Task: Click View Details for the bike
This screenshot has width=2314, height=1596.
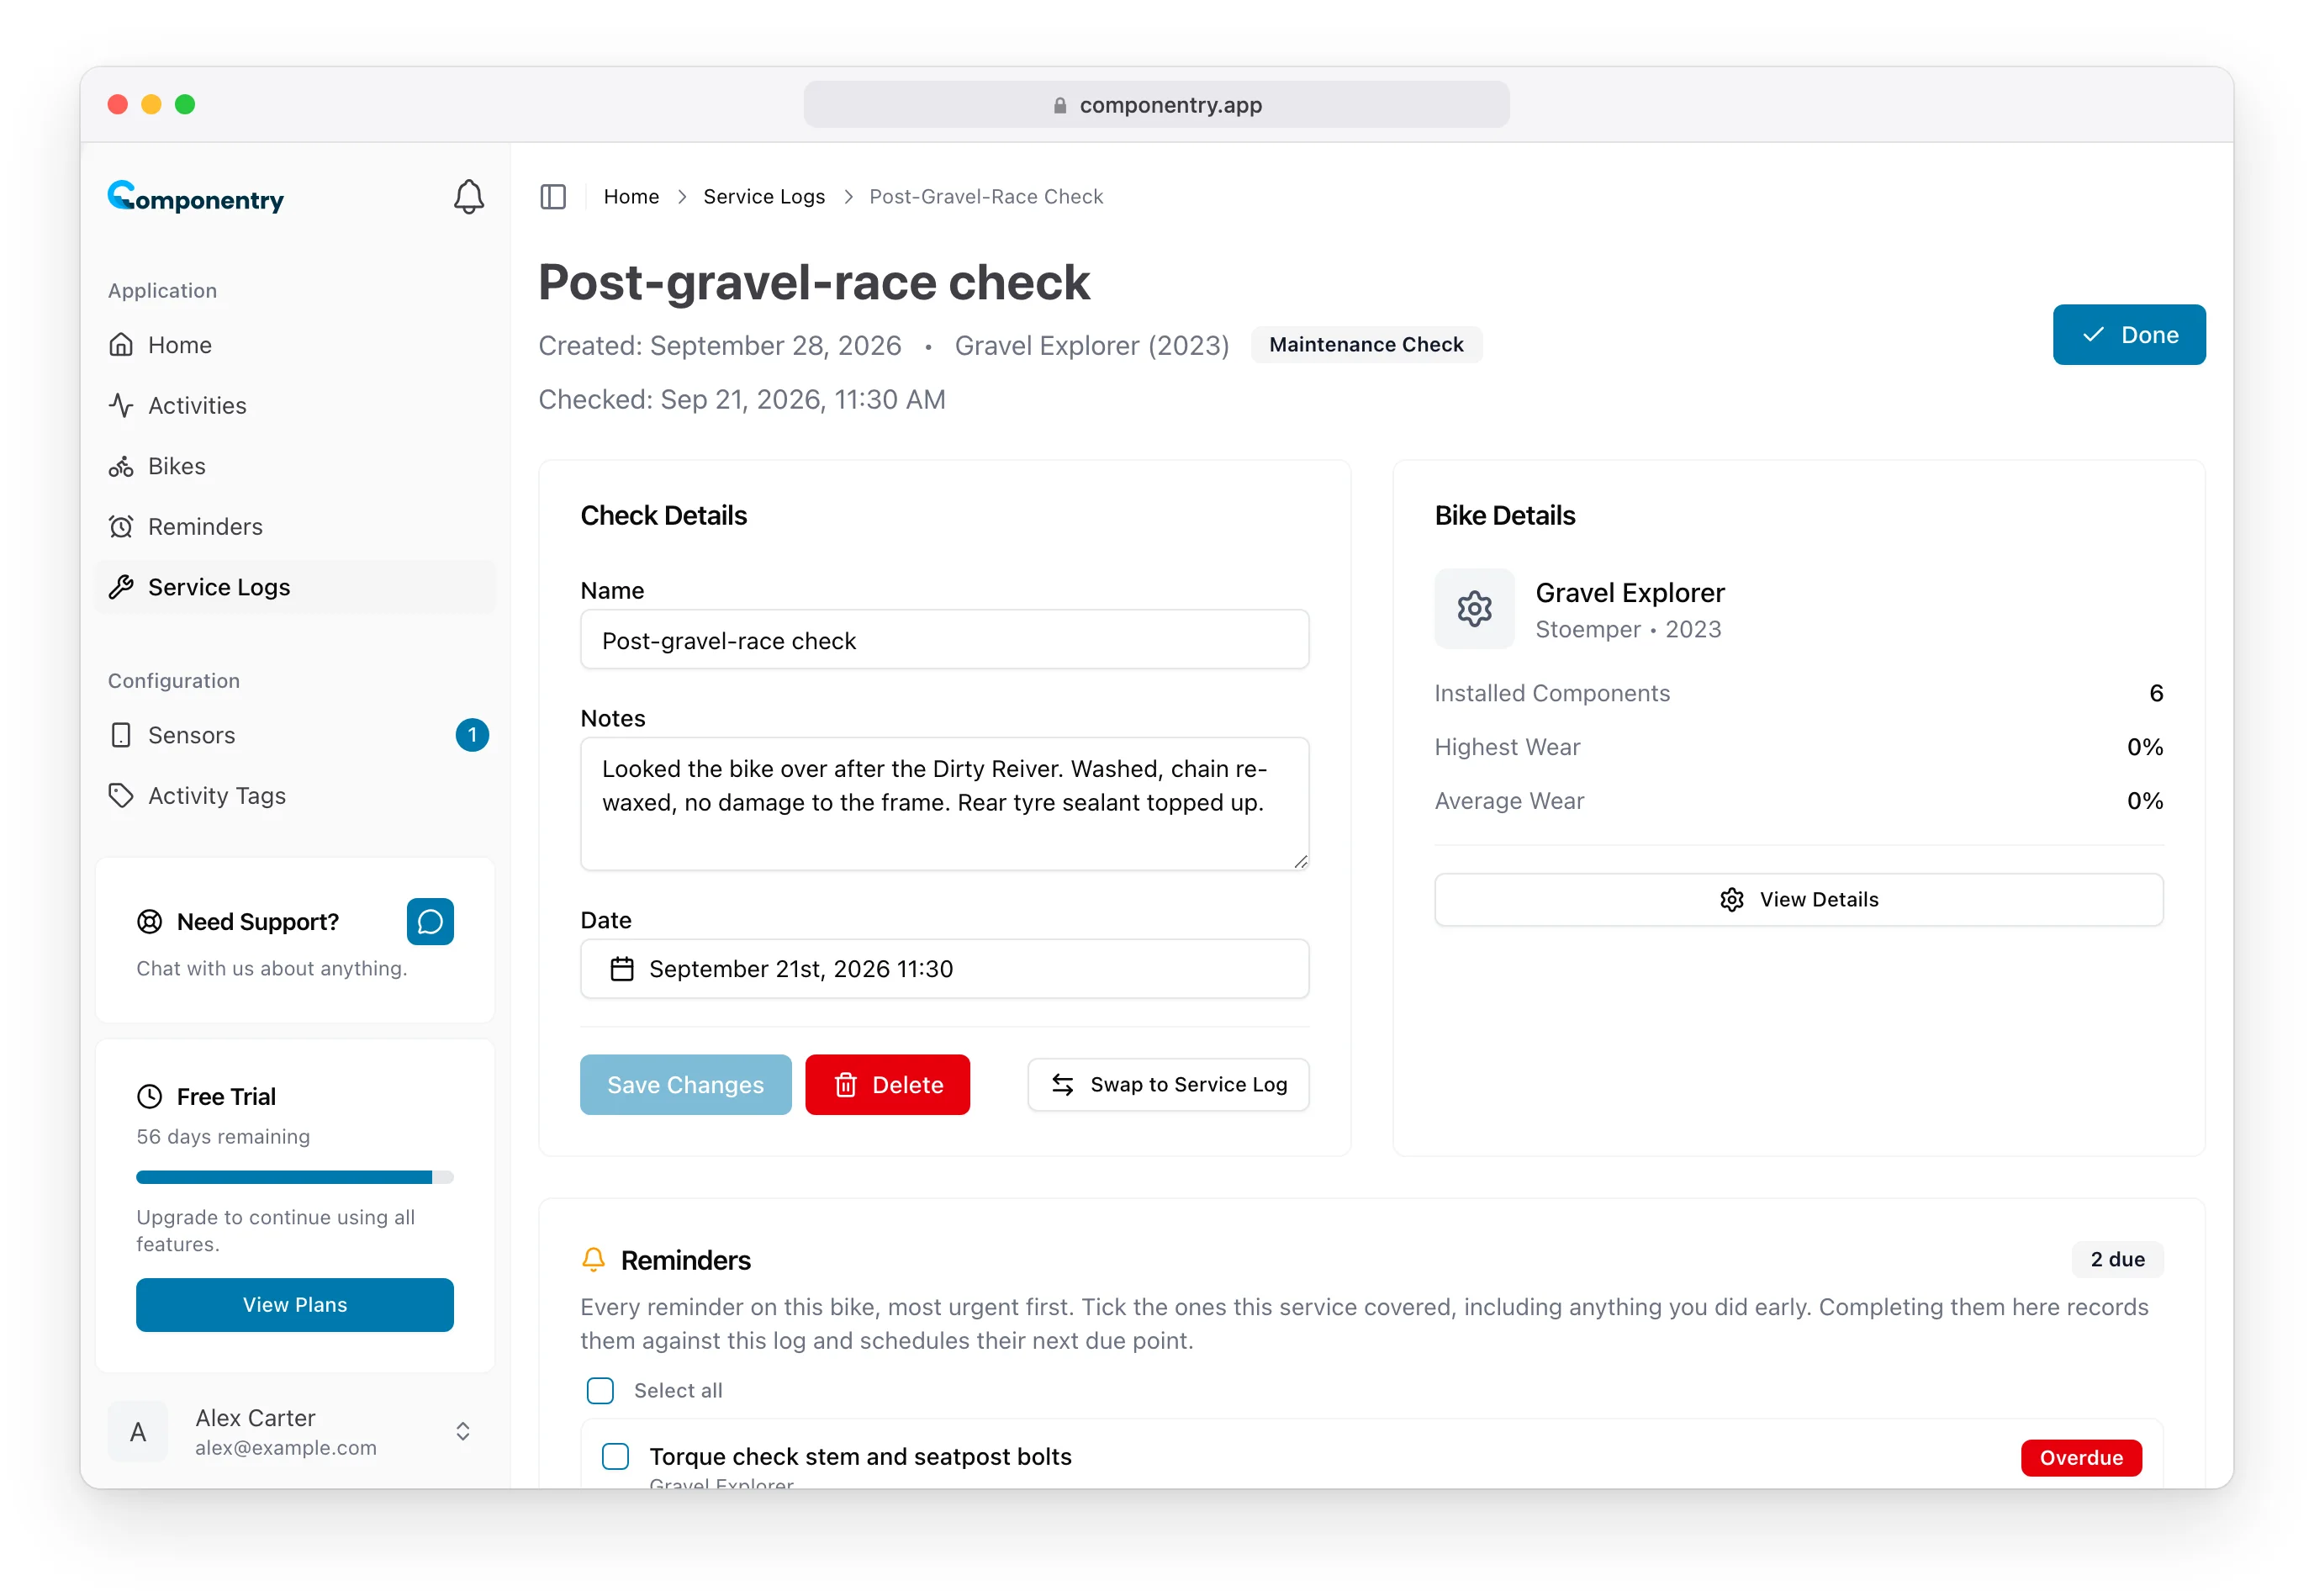Action: tap(1798, 899)
